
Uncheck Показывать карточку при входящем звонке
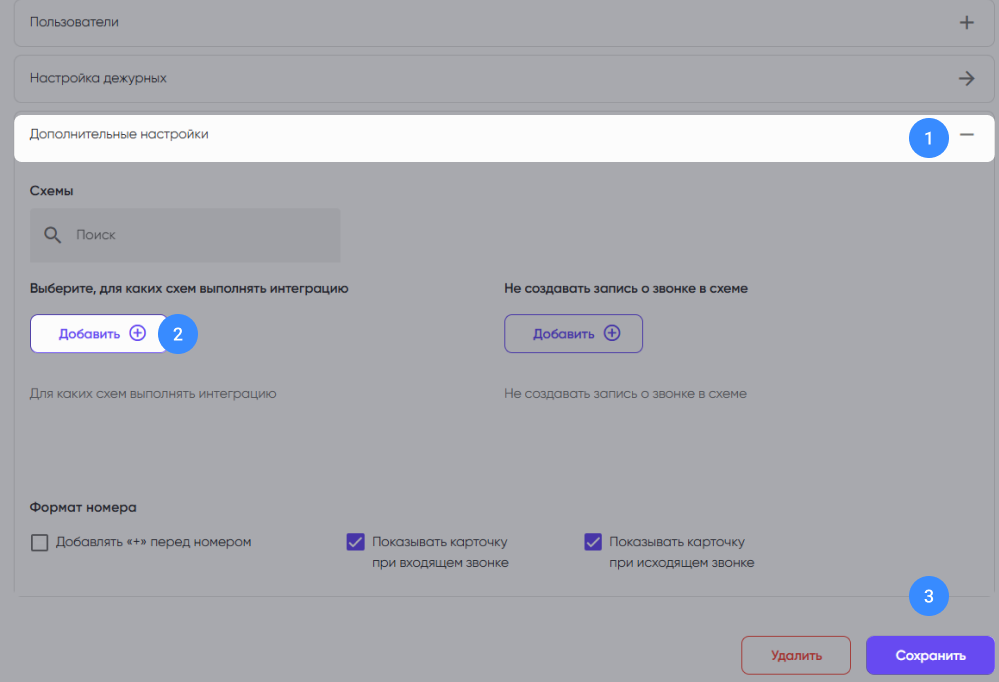point(356,542)
